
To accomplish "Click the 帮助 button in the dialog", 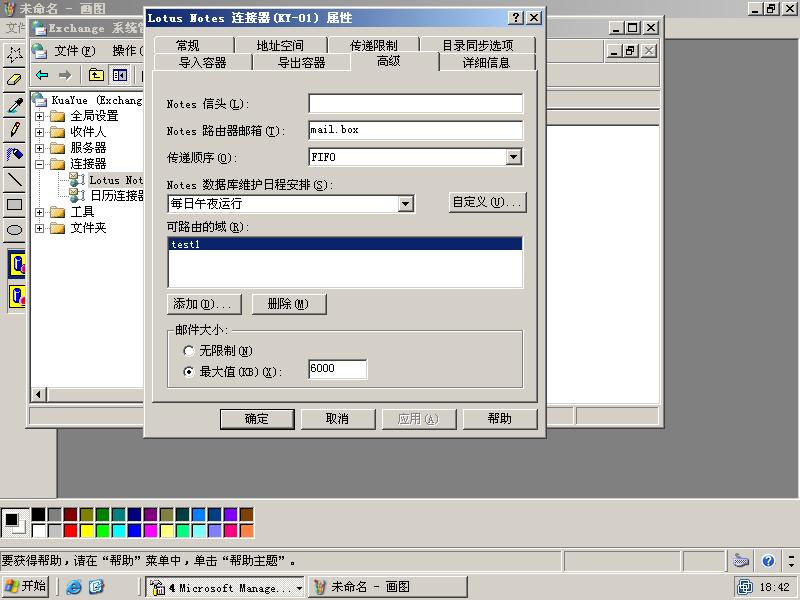I will 500,419.
